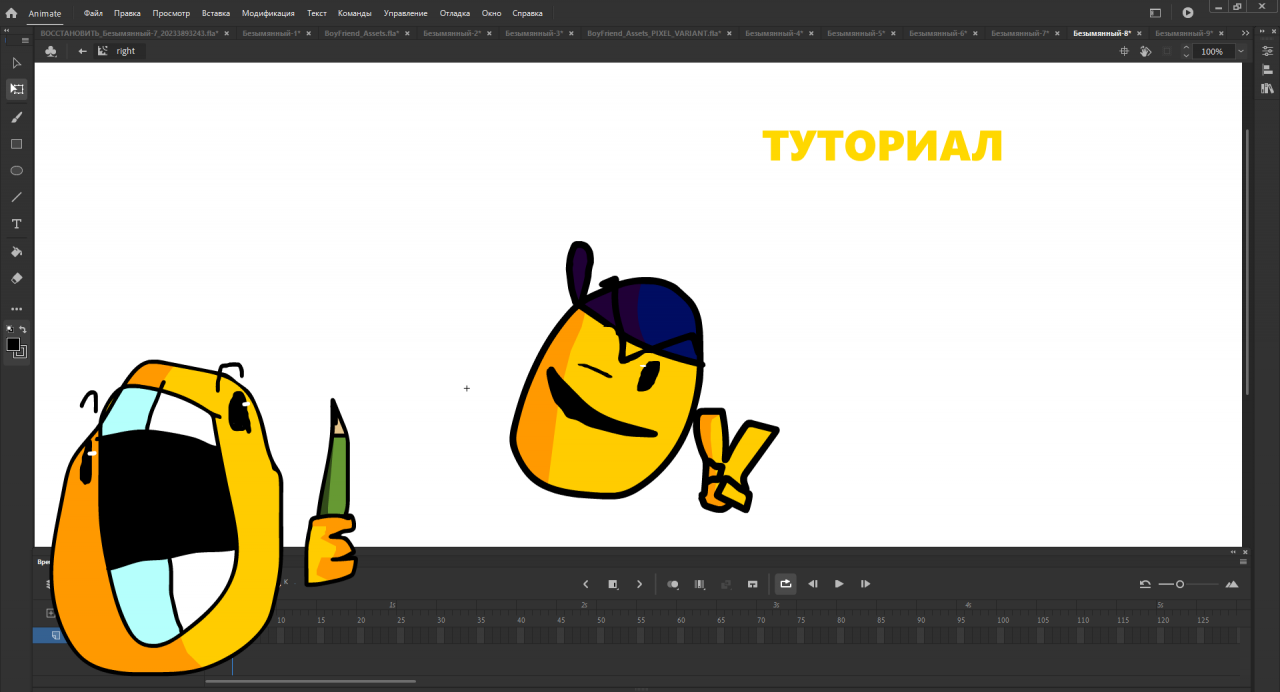Expand the hidden document tabs overflow
The image size is (1280, 692).
(x=1245, y=33)
